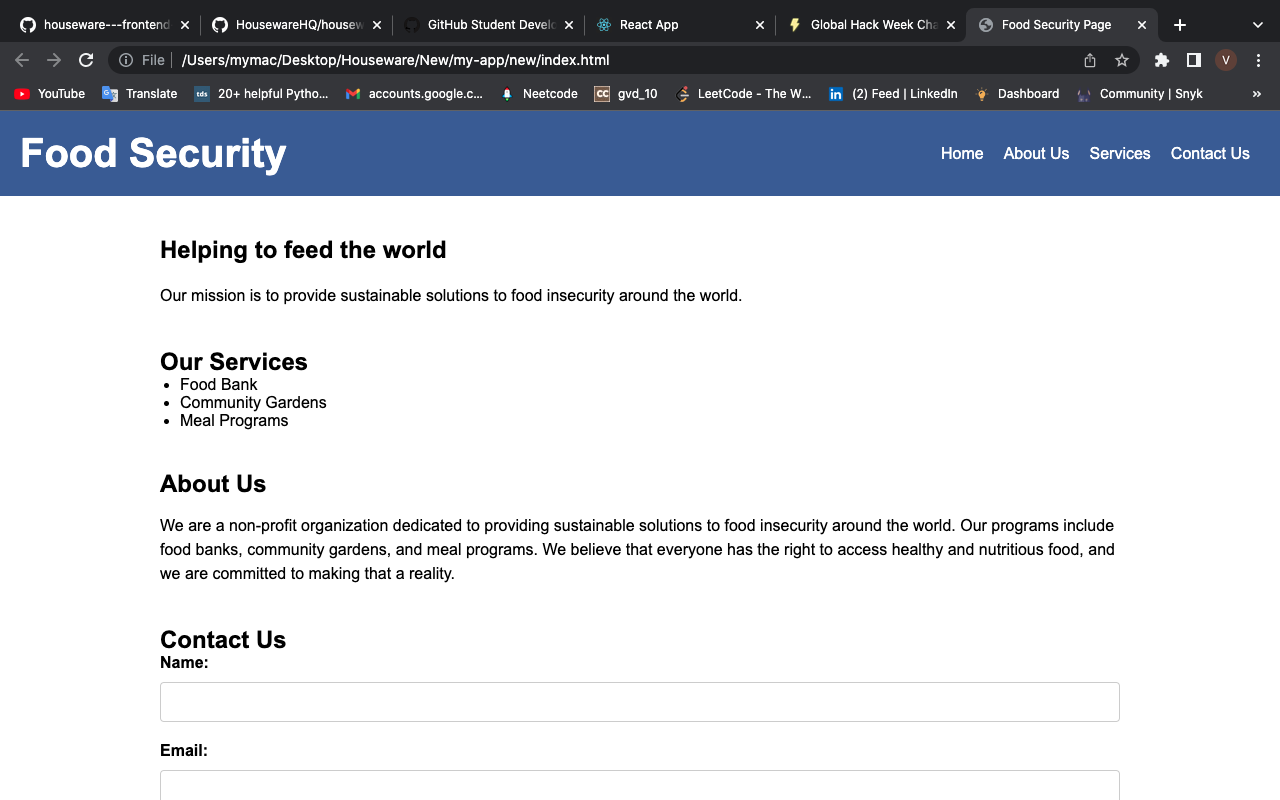Click the share icon in the address bar
This screenshot has width=1280, height=800.
(1090, 60)
